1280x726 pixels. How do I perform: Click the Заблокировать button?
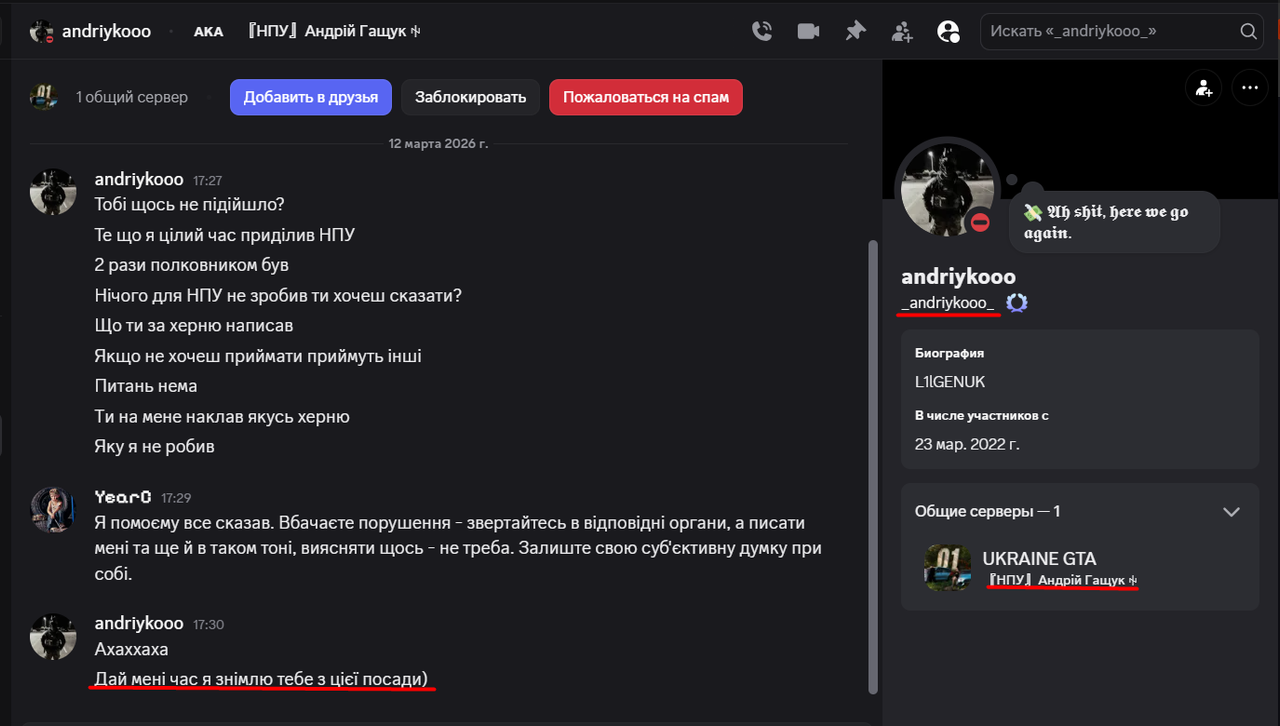click(471, 97)
